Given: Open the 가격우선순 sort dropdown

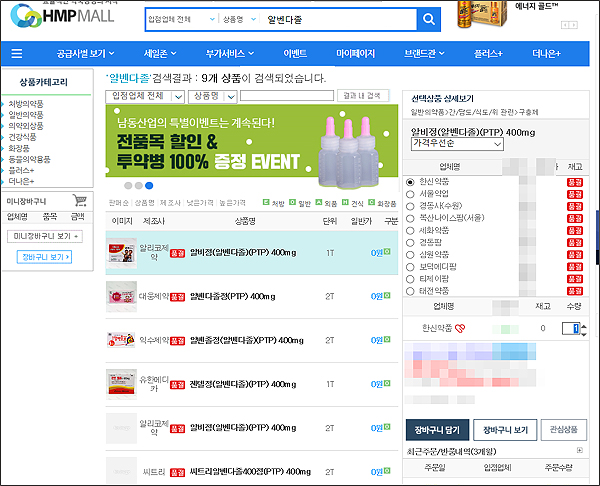Looking at the screenshot, I should pos(457,144).
